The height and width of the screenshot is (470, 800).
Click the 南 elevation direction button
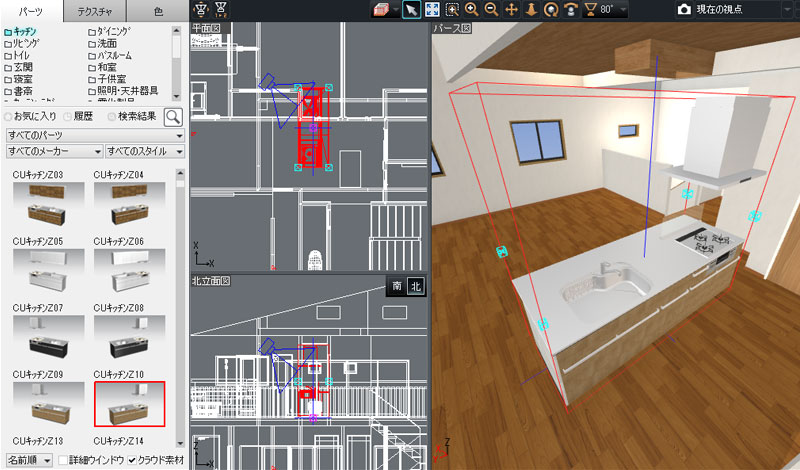(x=397, y=286)
